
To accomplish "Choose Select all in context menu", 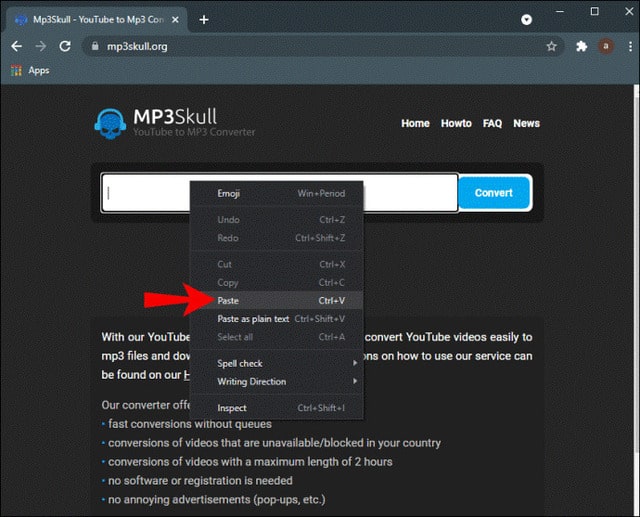I will click(277, 337).
